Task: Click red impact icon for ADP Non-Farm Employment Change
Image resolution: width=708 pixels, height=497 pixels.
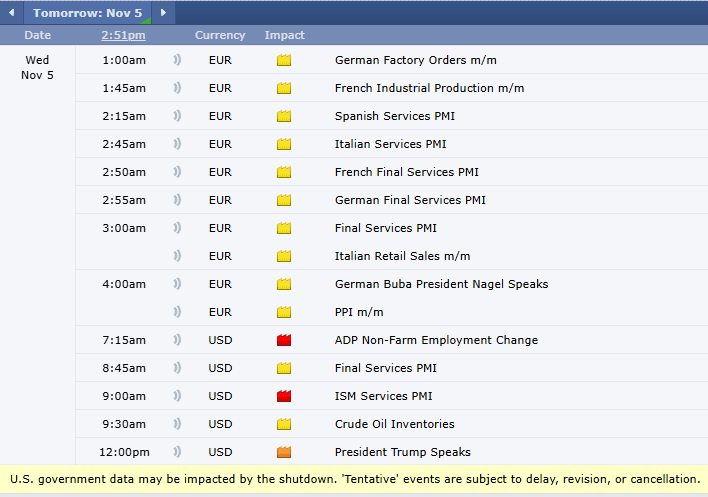Action: [284, 340]
